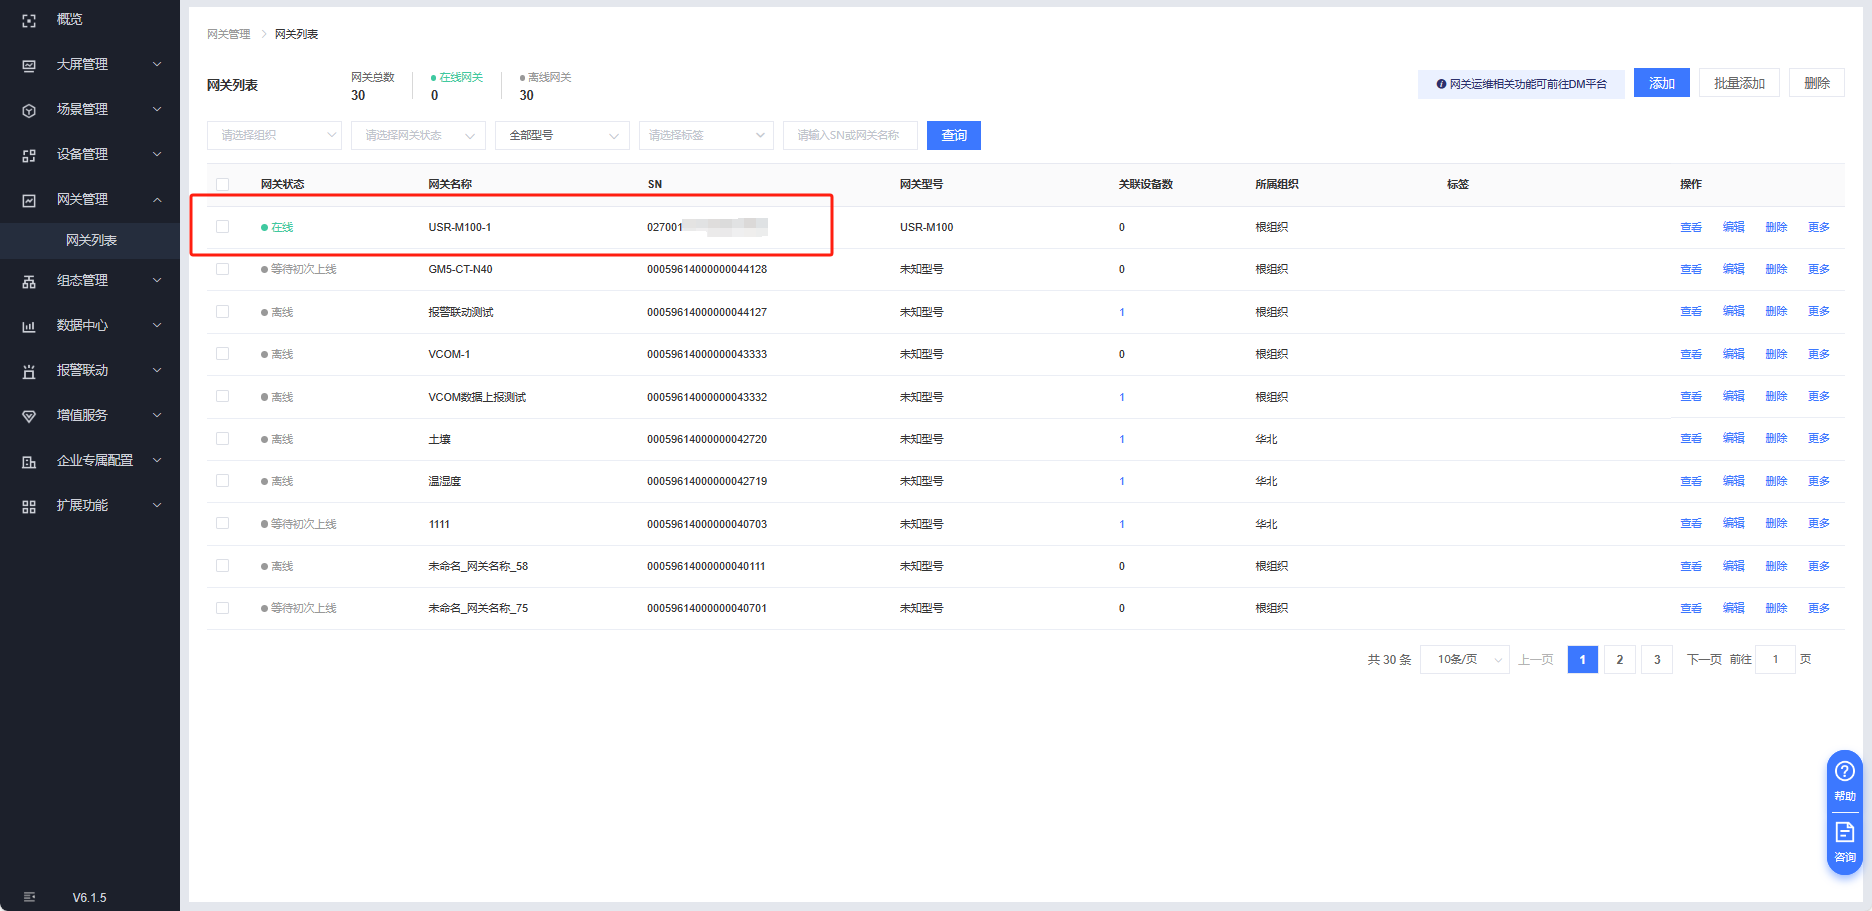
Task: Collapse sidebar using bottom-left menu icon
Action: (x=29, y=897)
